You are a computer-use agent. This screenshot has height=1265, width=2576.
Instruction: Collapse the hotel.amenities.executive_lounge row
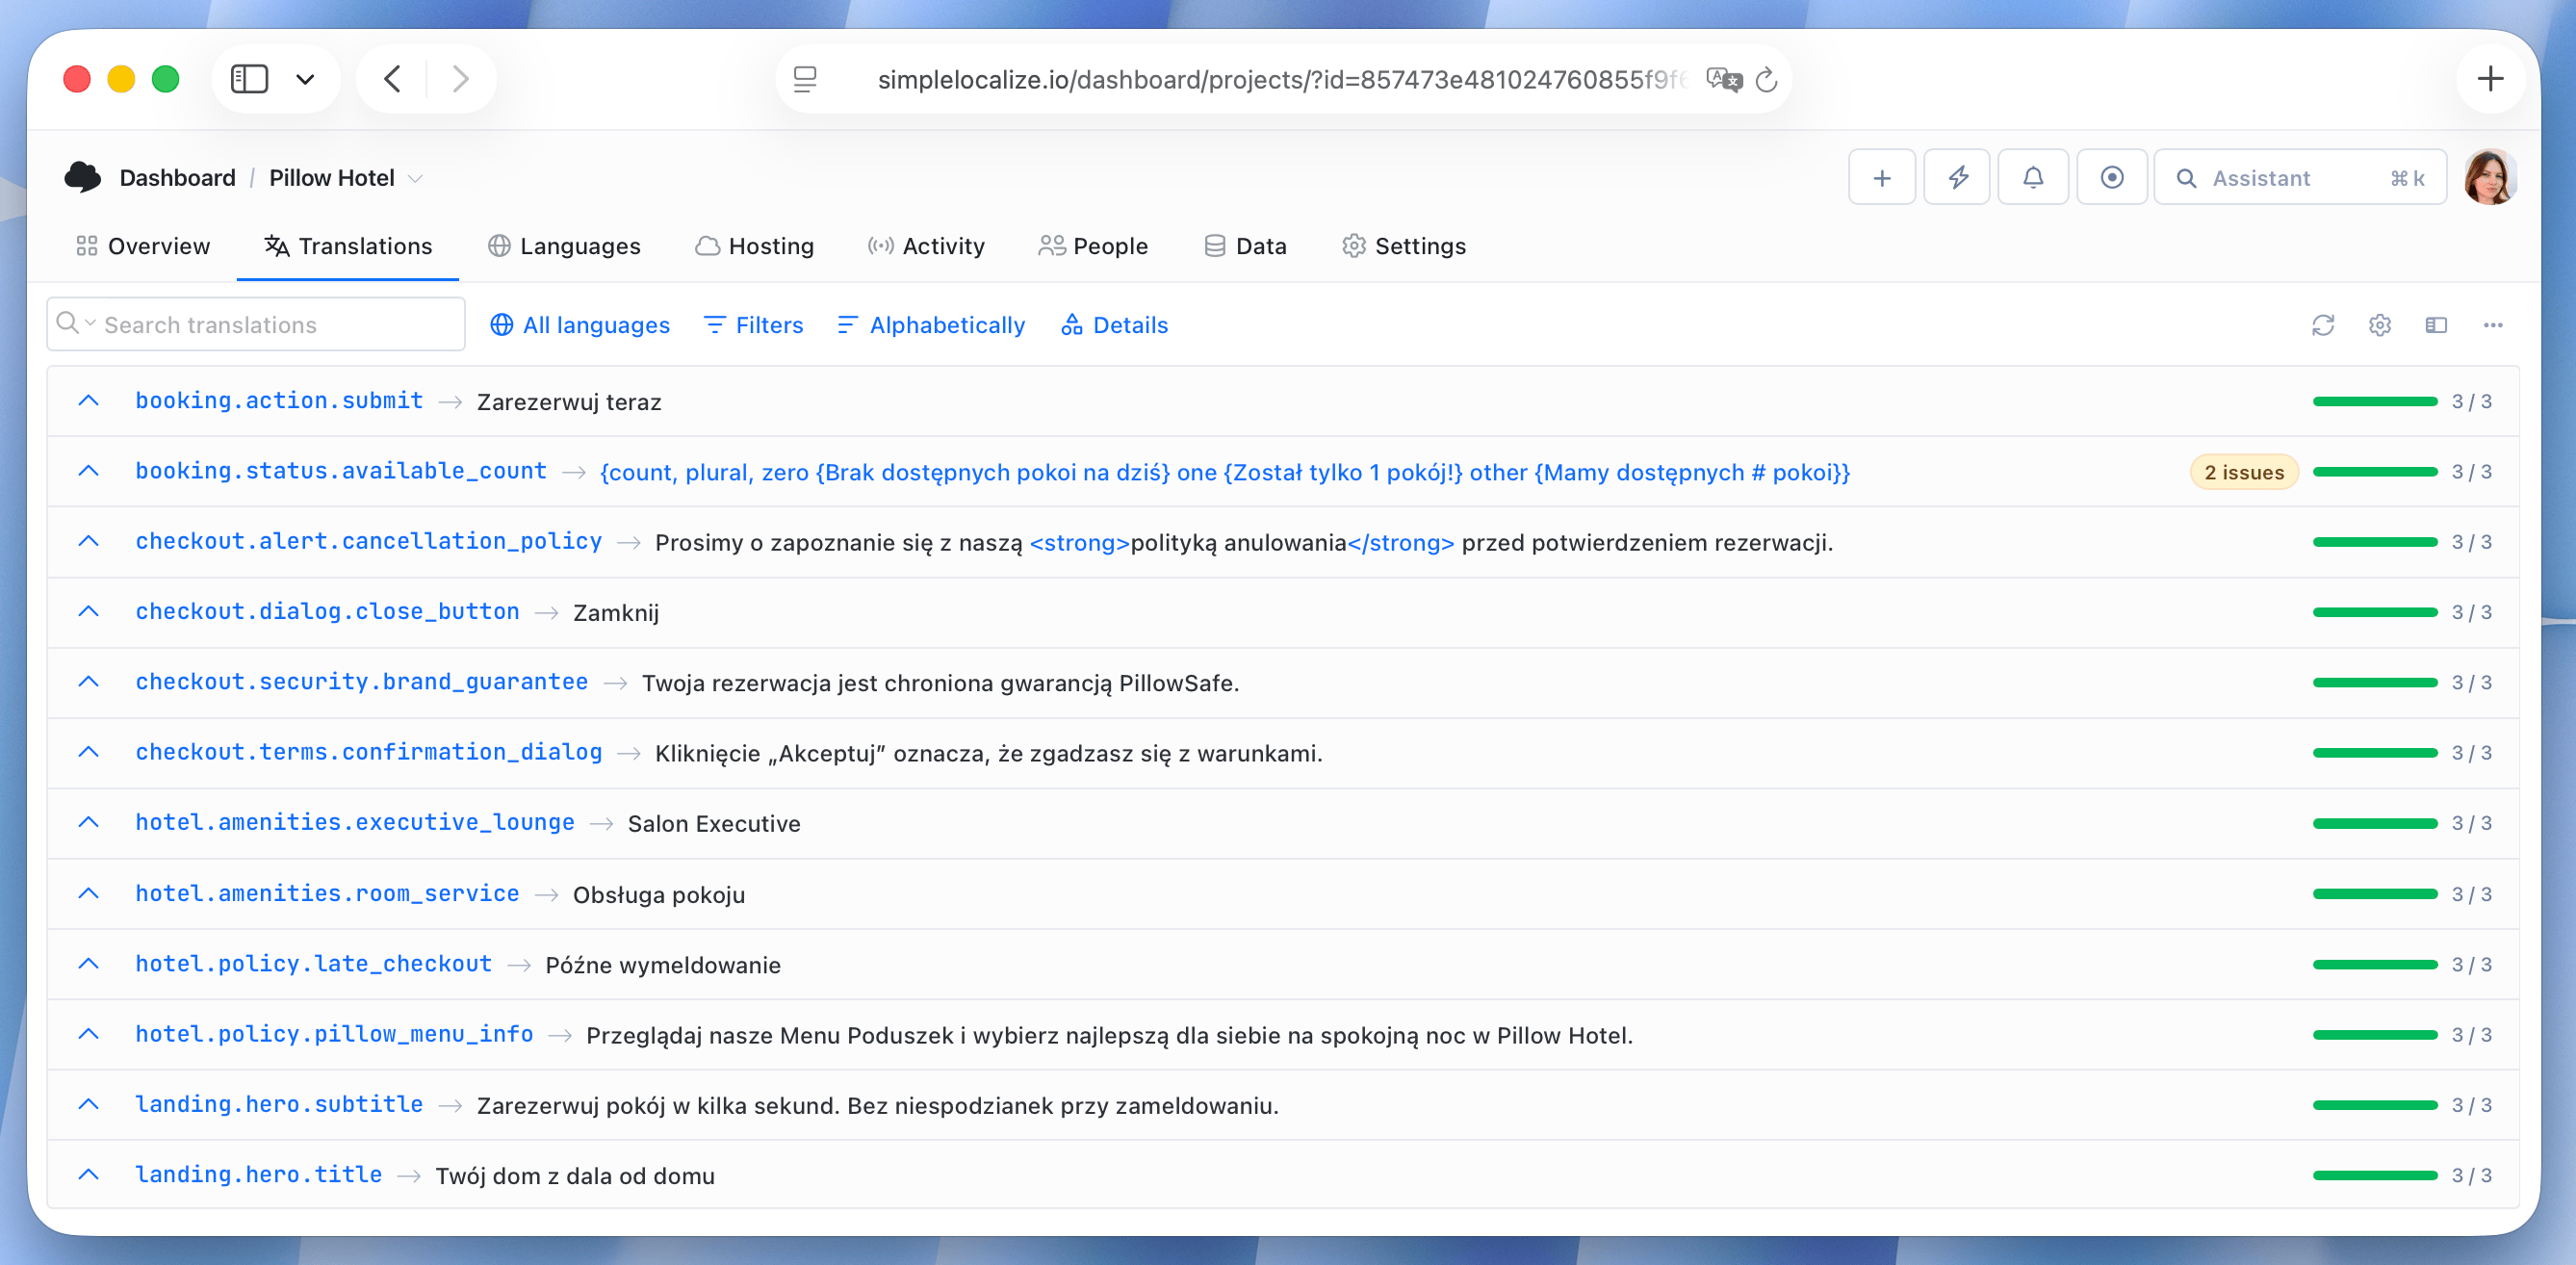pos(89,823)
